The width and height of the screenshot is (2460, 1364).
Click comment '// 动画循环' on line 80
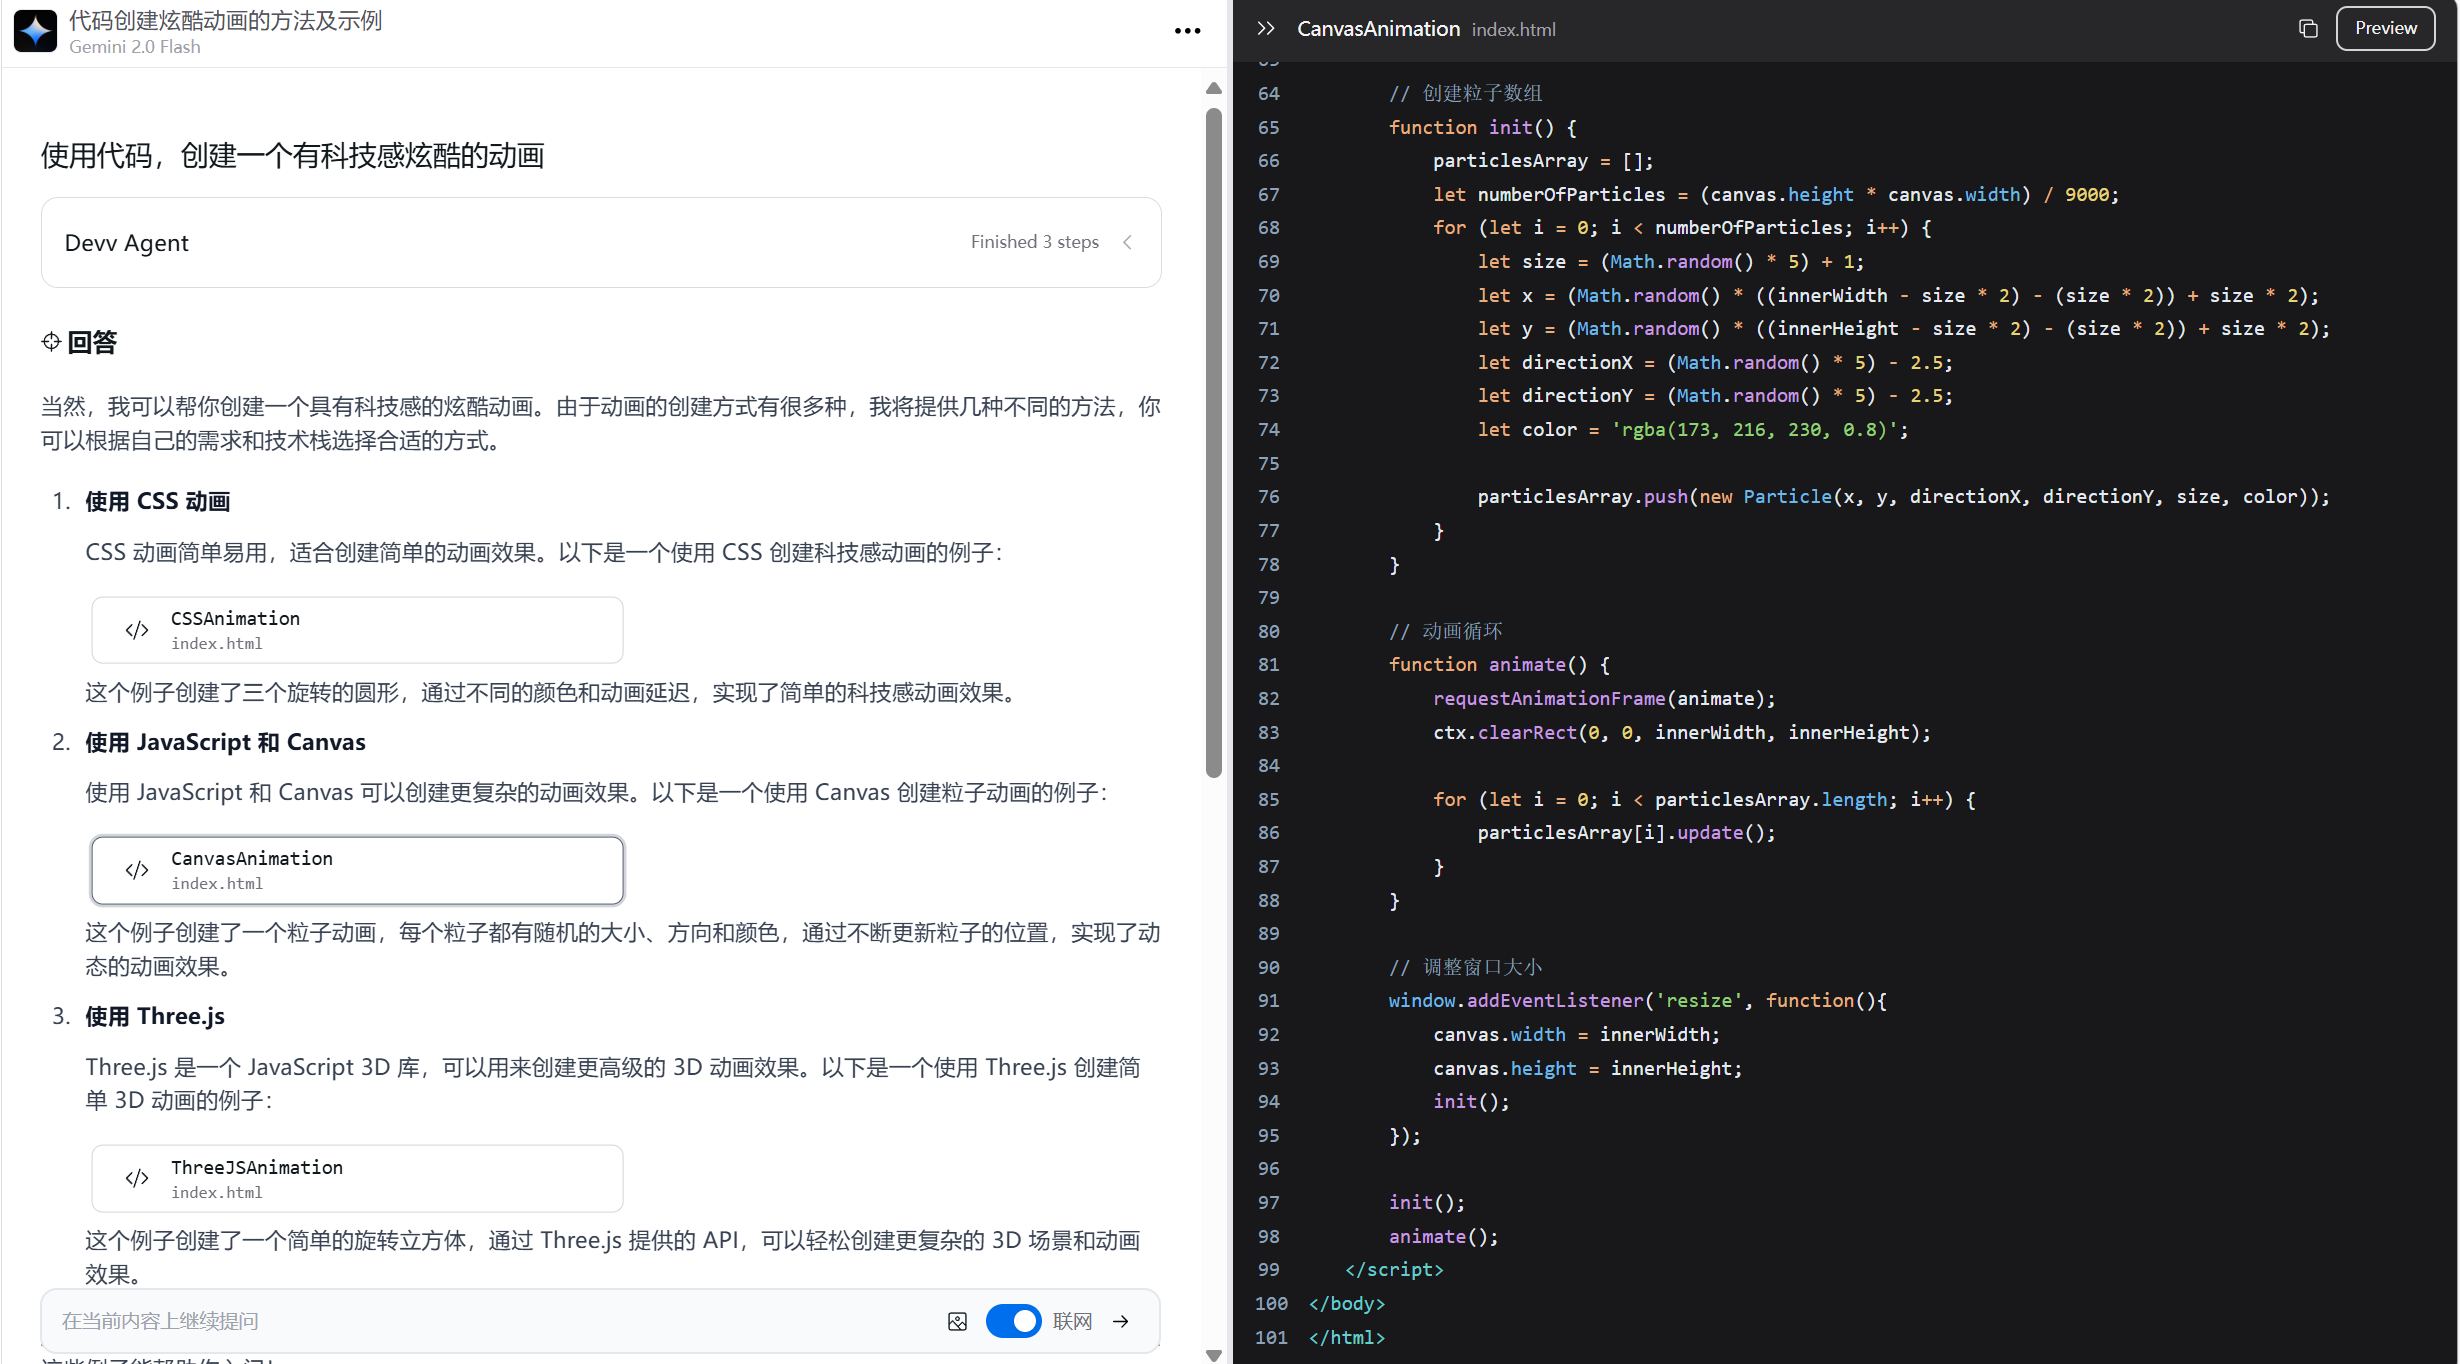[1445, 631]
